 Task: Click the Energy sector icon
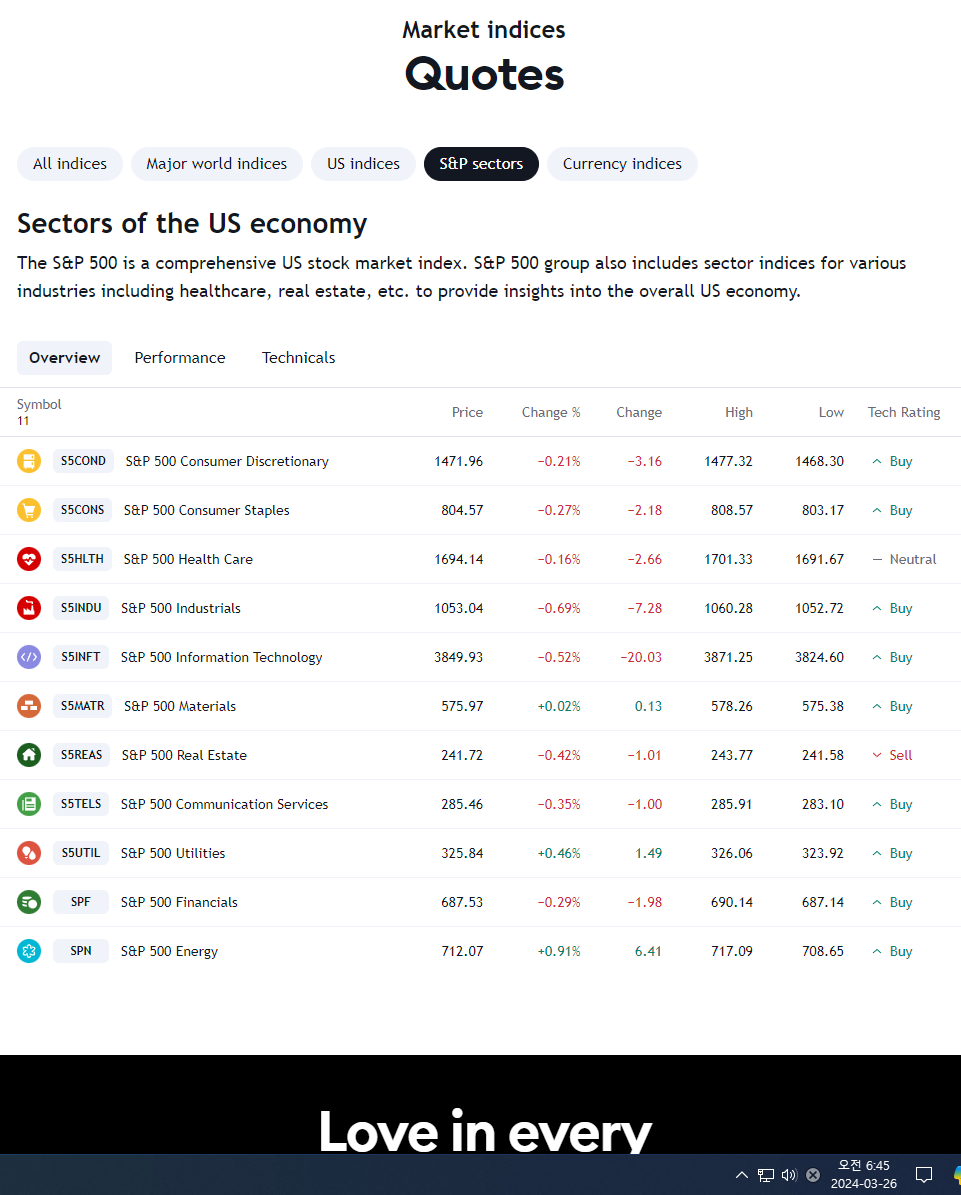[x=29, y=950]
